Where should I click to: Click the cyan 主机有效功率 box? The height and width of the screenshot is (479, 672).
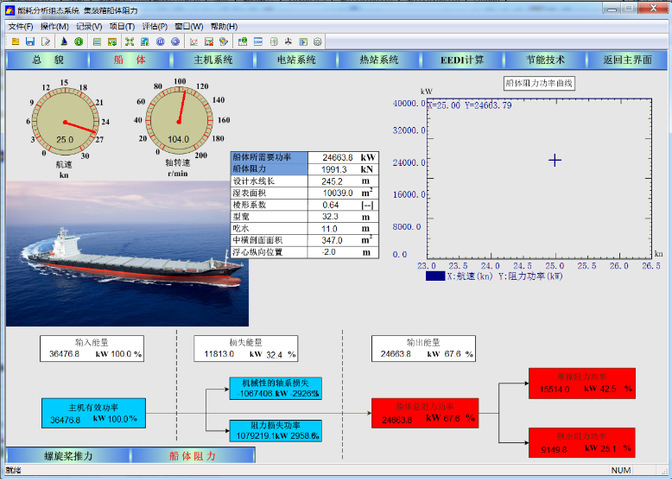(x=92, y=413)
